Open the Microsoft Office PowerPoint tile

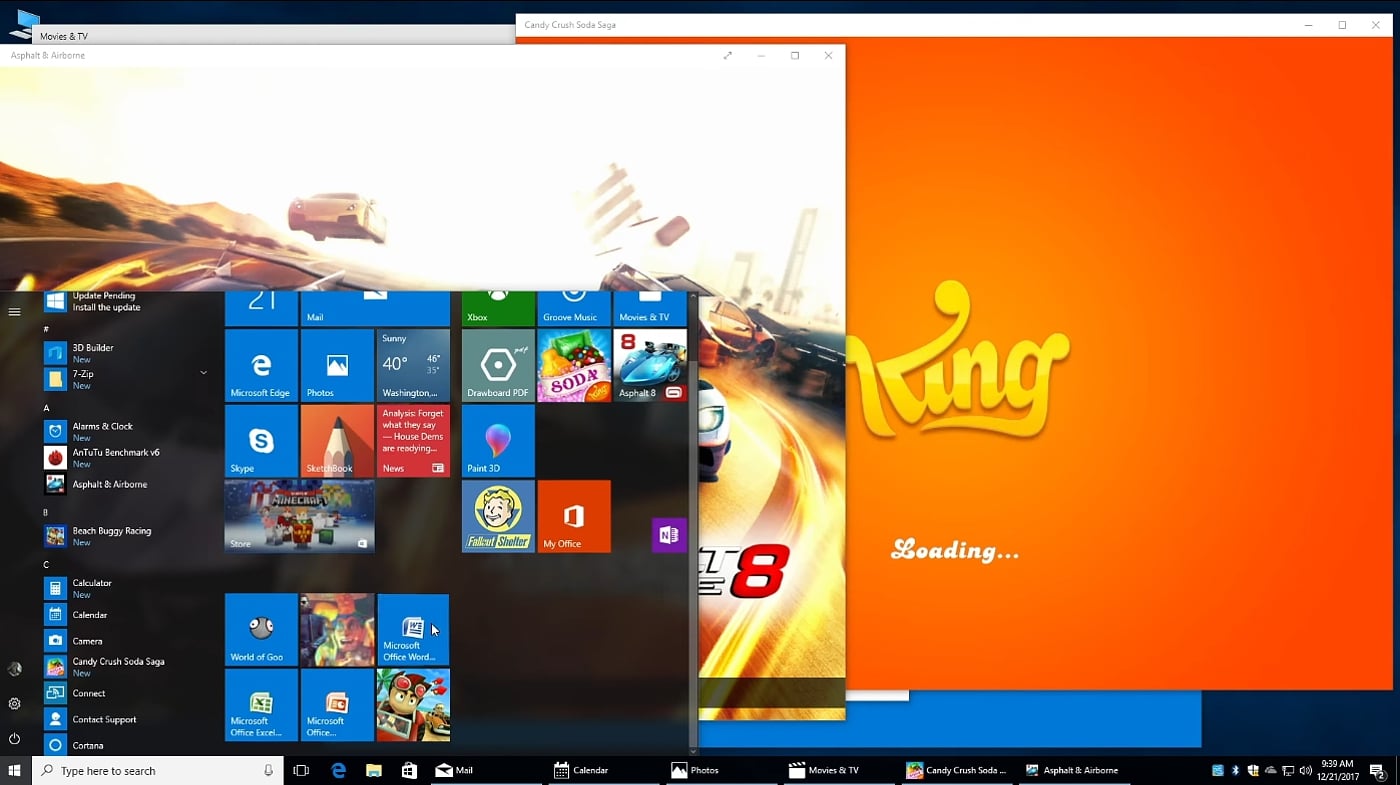(337, 705)
